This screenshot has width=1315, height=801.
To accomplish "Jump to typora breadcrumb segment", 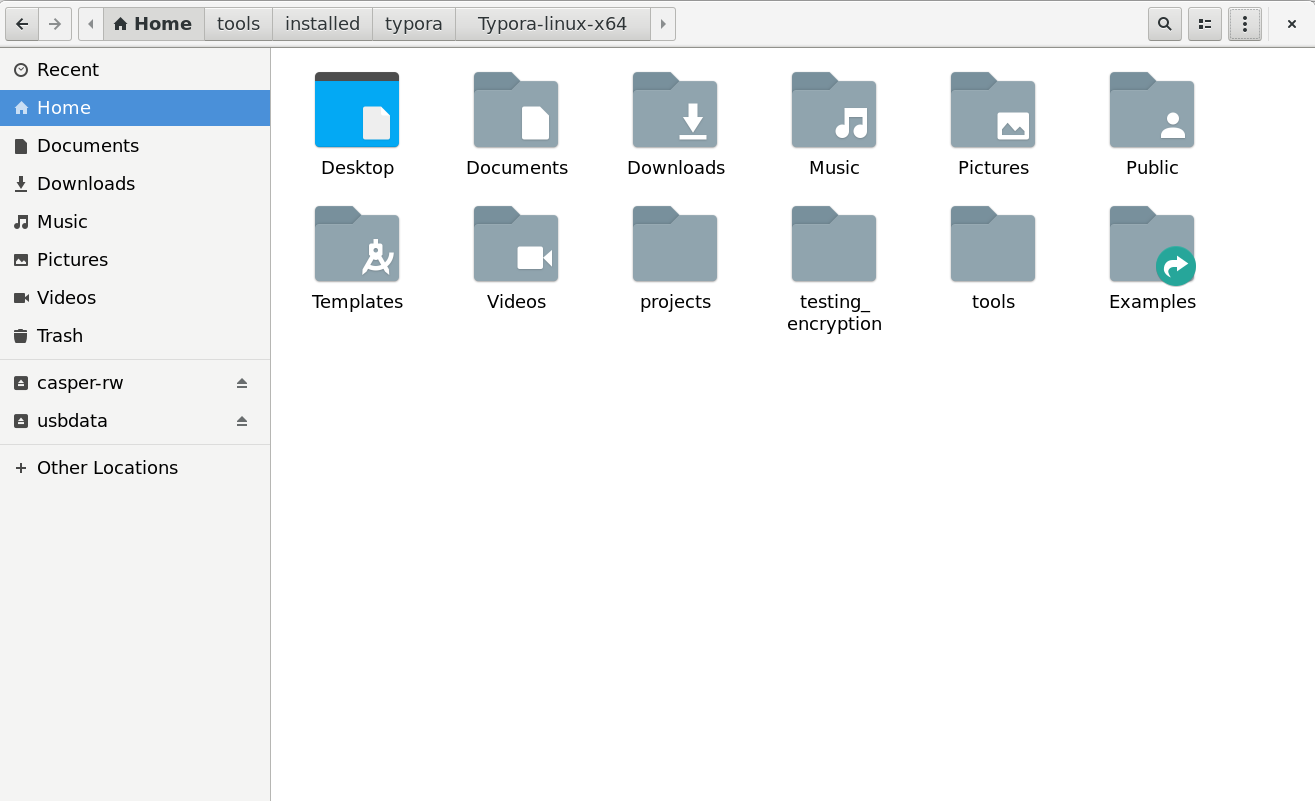I will coord(413,23).
